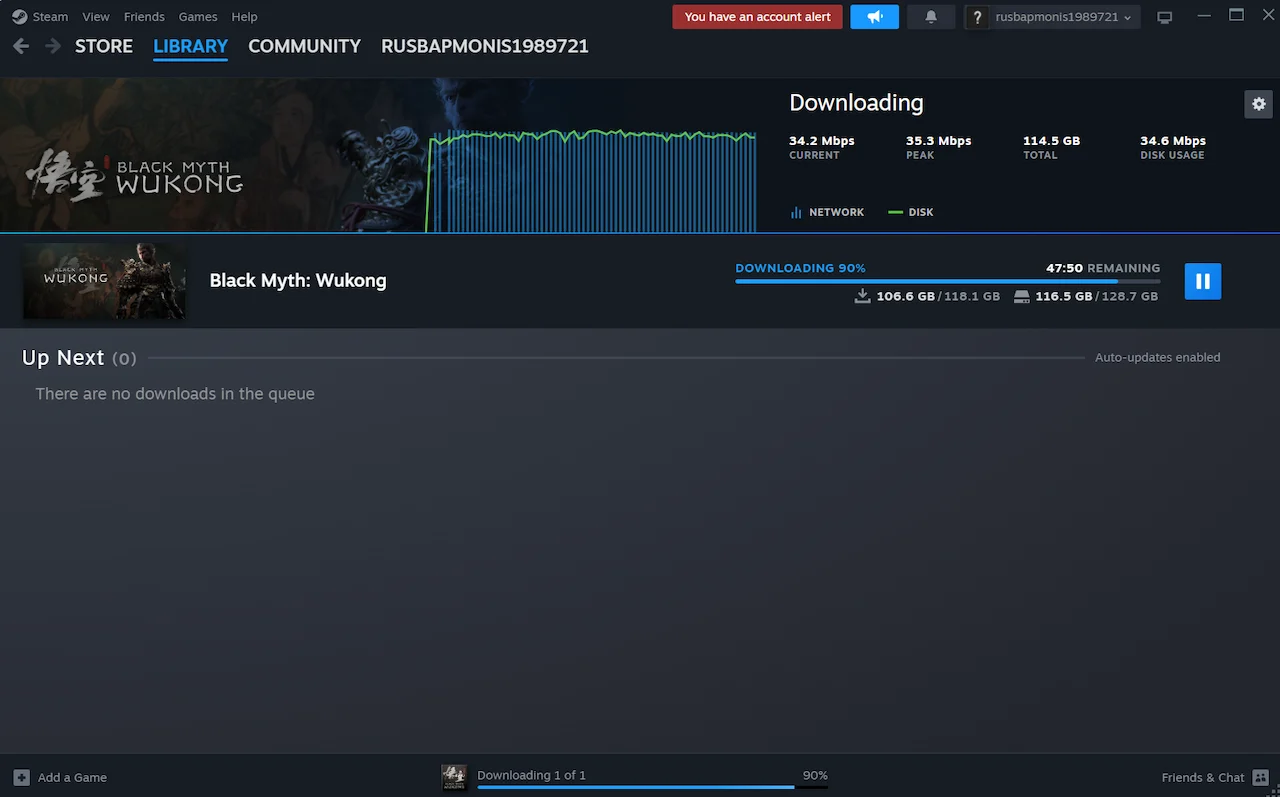
Task: Open the View menu
Action: (96, 16)
